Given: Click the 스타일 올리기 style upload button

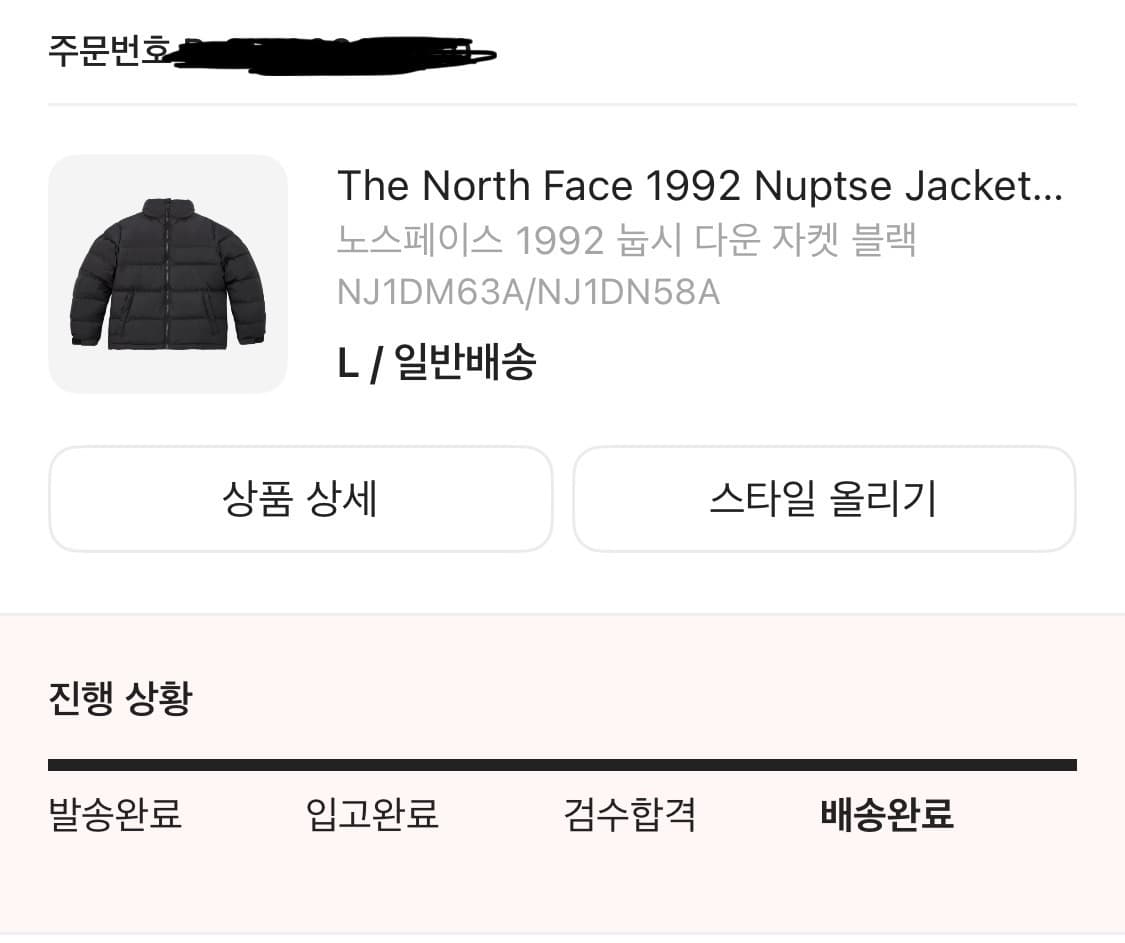Looking at the screenshot, I should [824, 499].
